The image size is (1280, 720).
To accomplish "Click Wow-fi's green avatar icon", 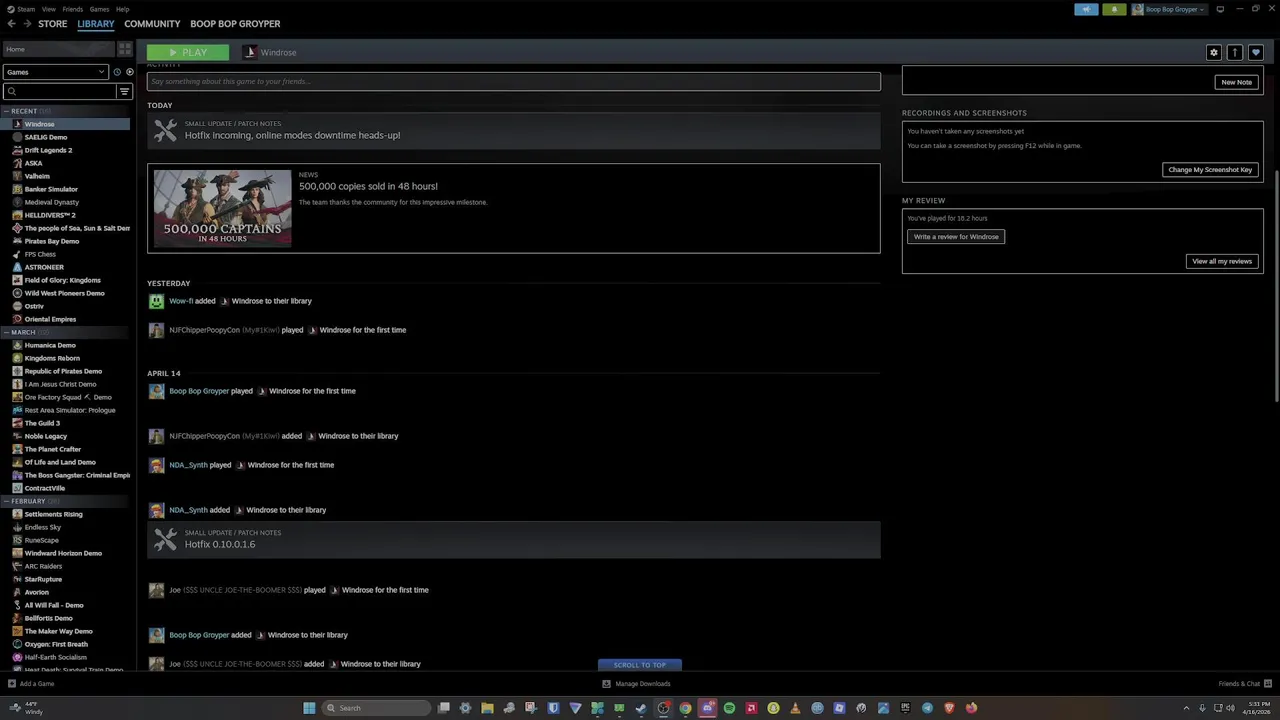I will (x=156, y=301).
